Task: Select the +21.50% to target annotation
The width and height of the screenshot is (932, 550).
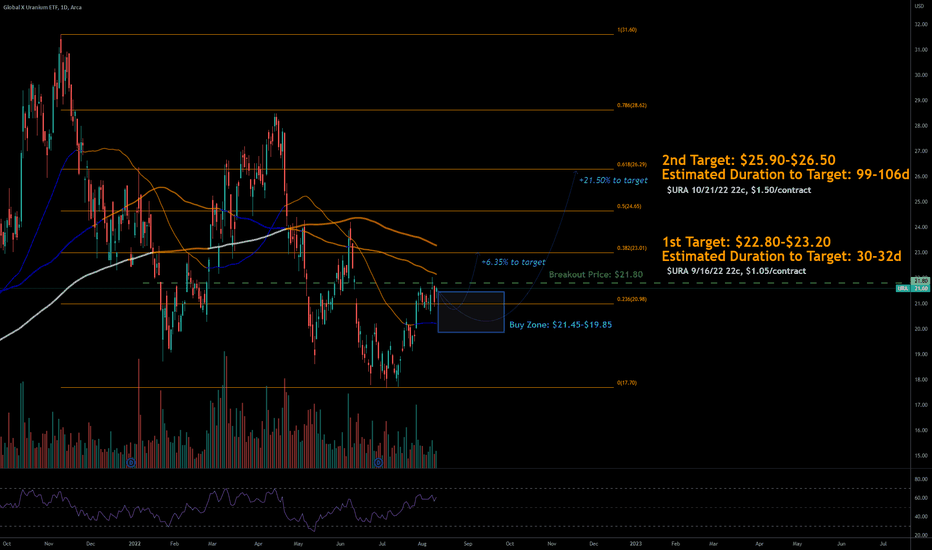Action: point(613,180)
